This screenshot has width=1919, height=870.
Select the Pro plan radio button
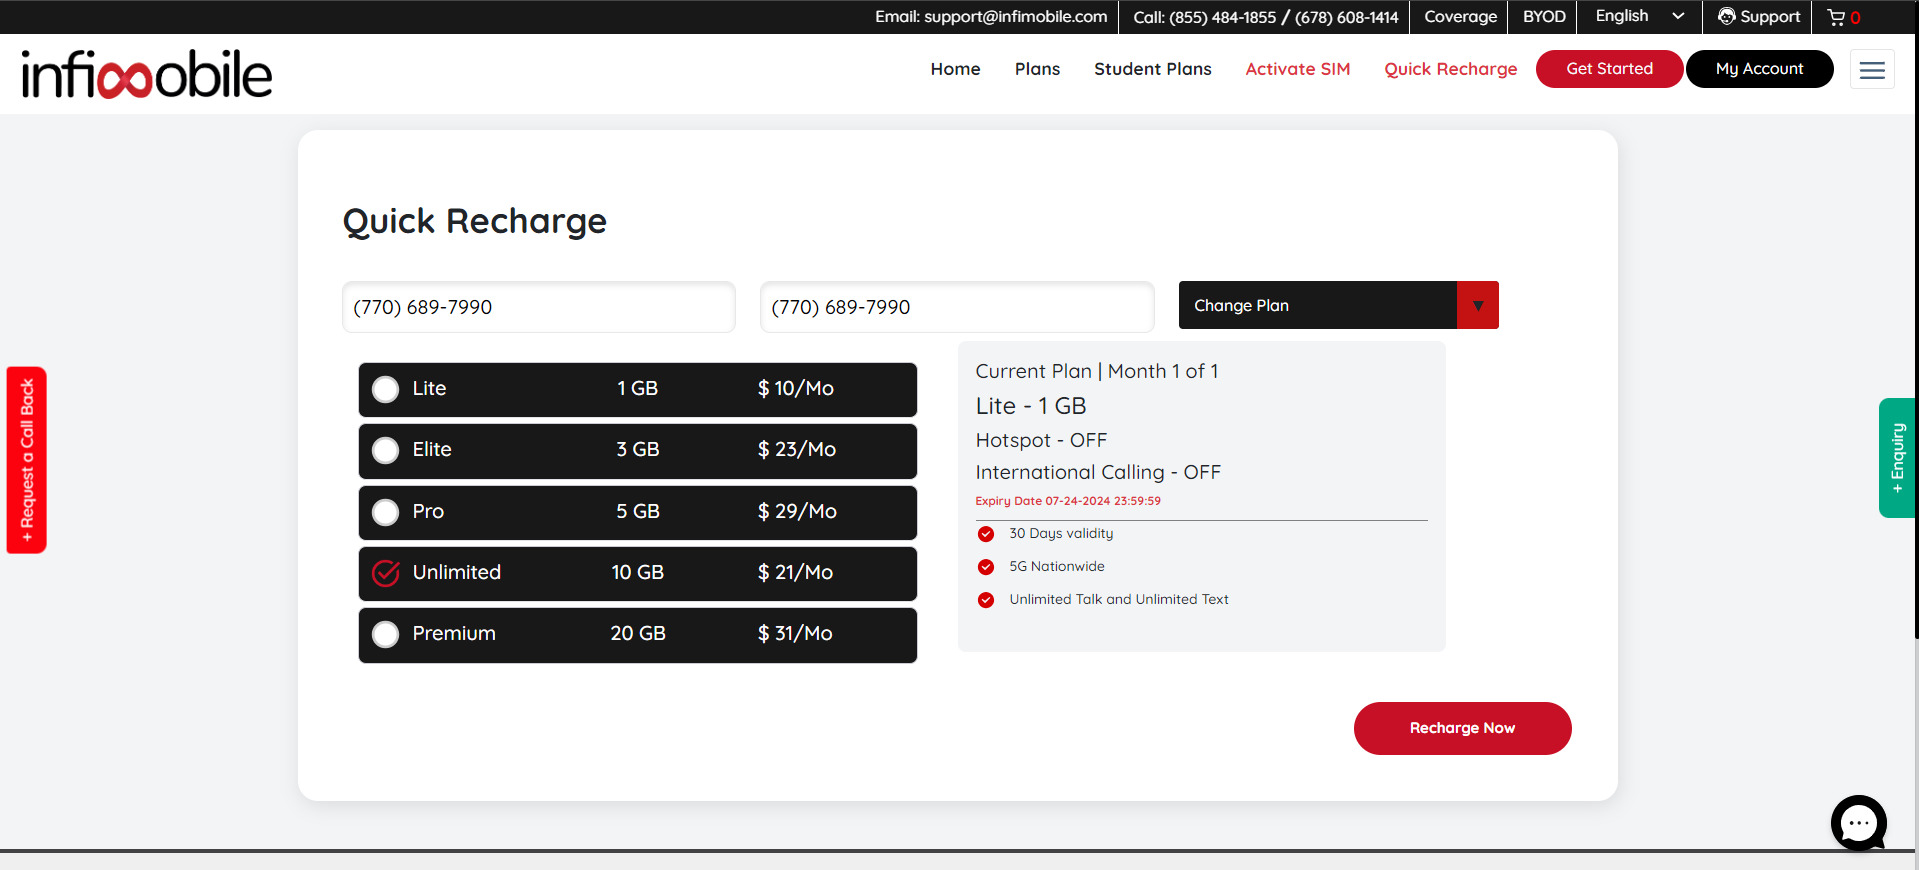pos(386,512)
